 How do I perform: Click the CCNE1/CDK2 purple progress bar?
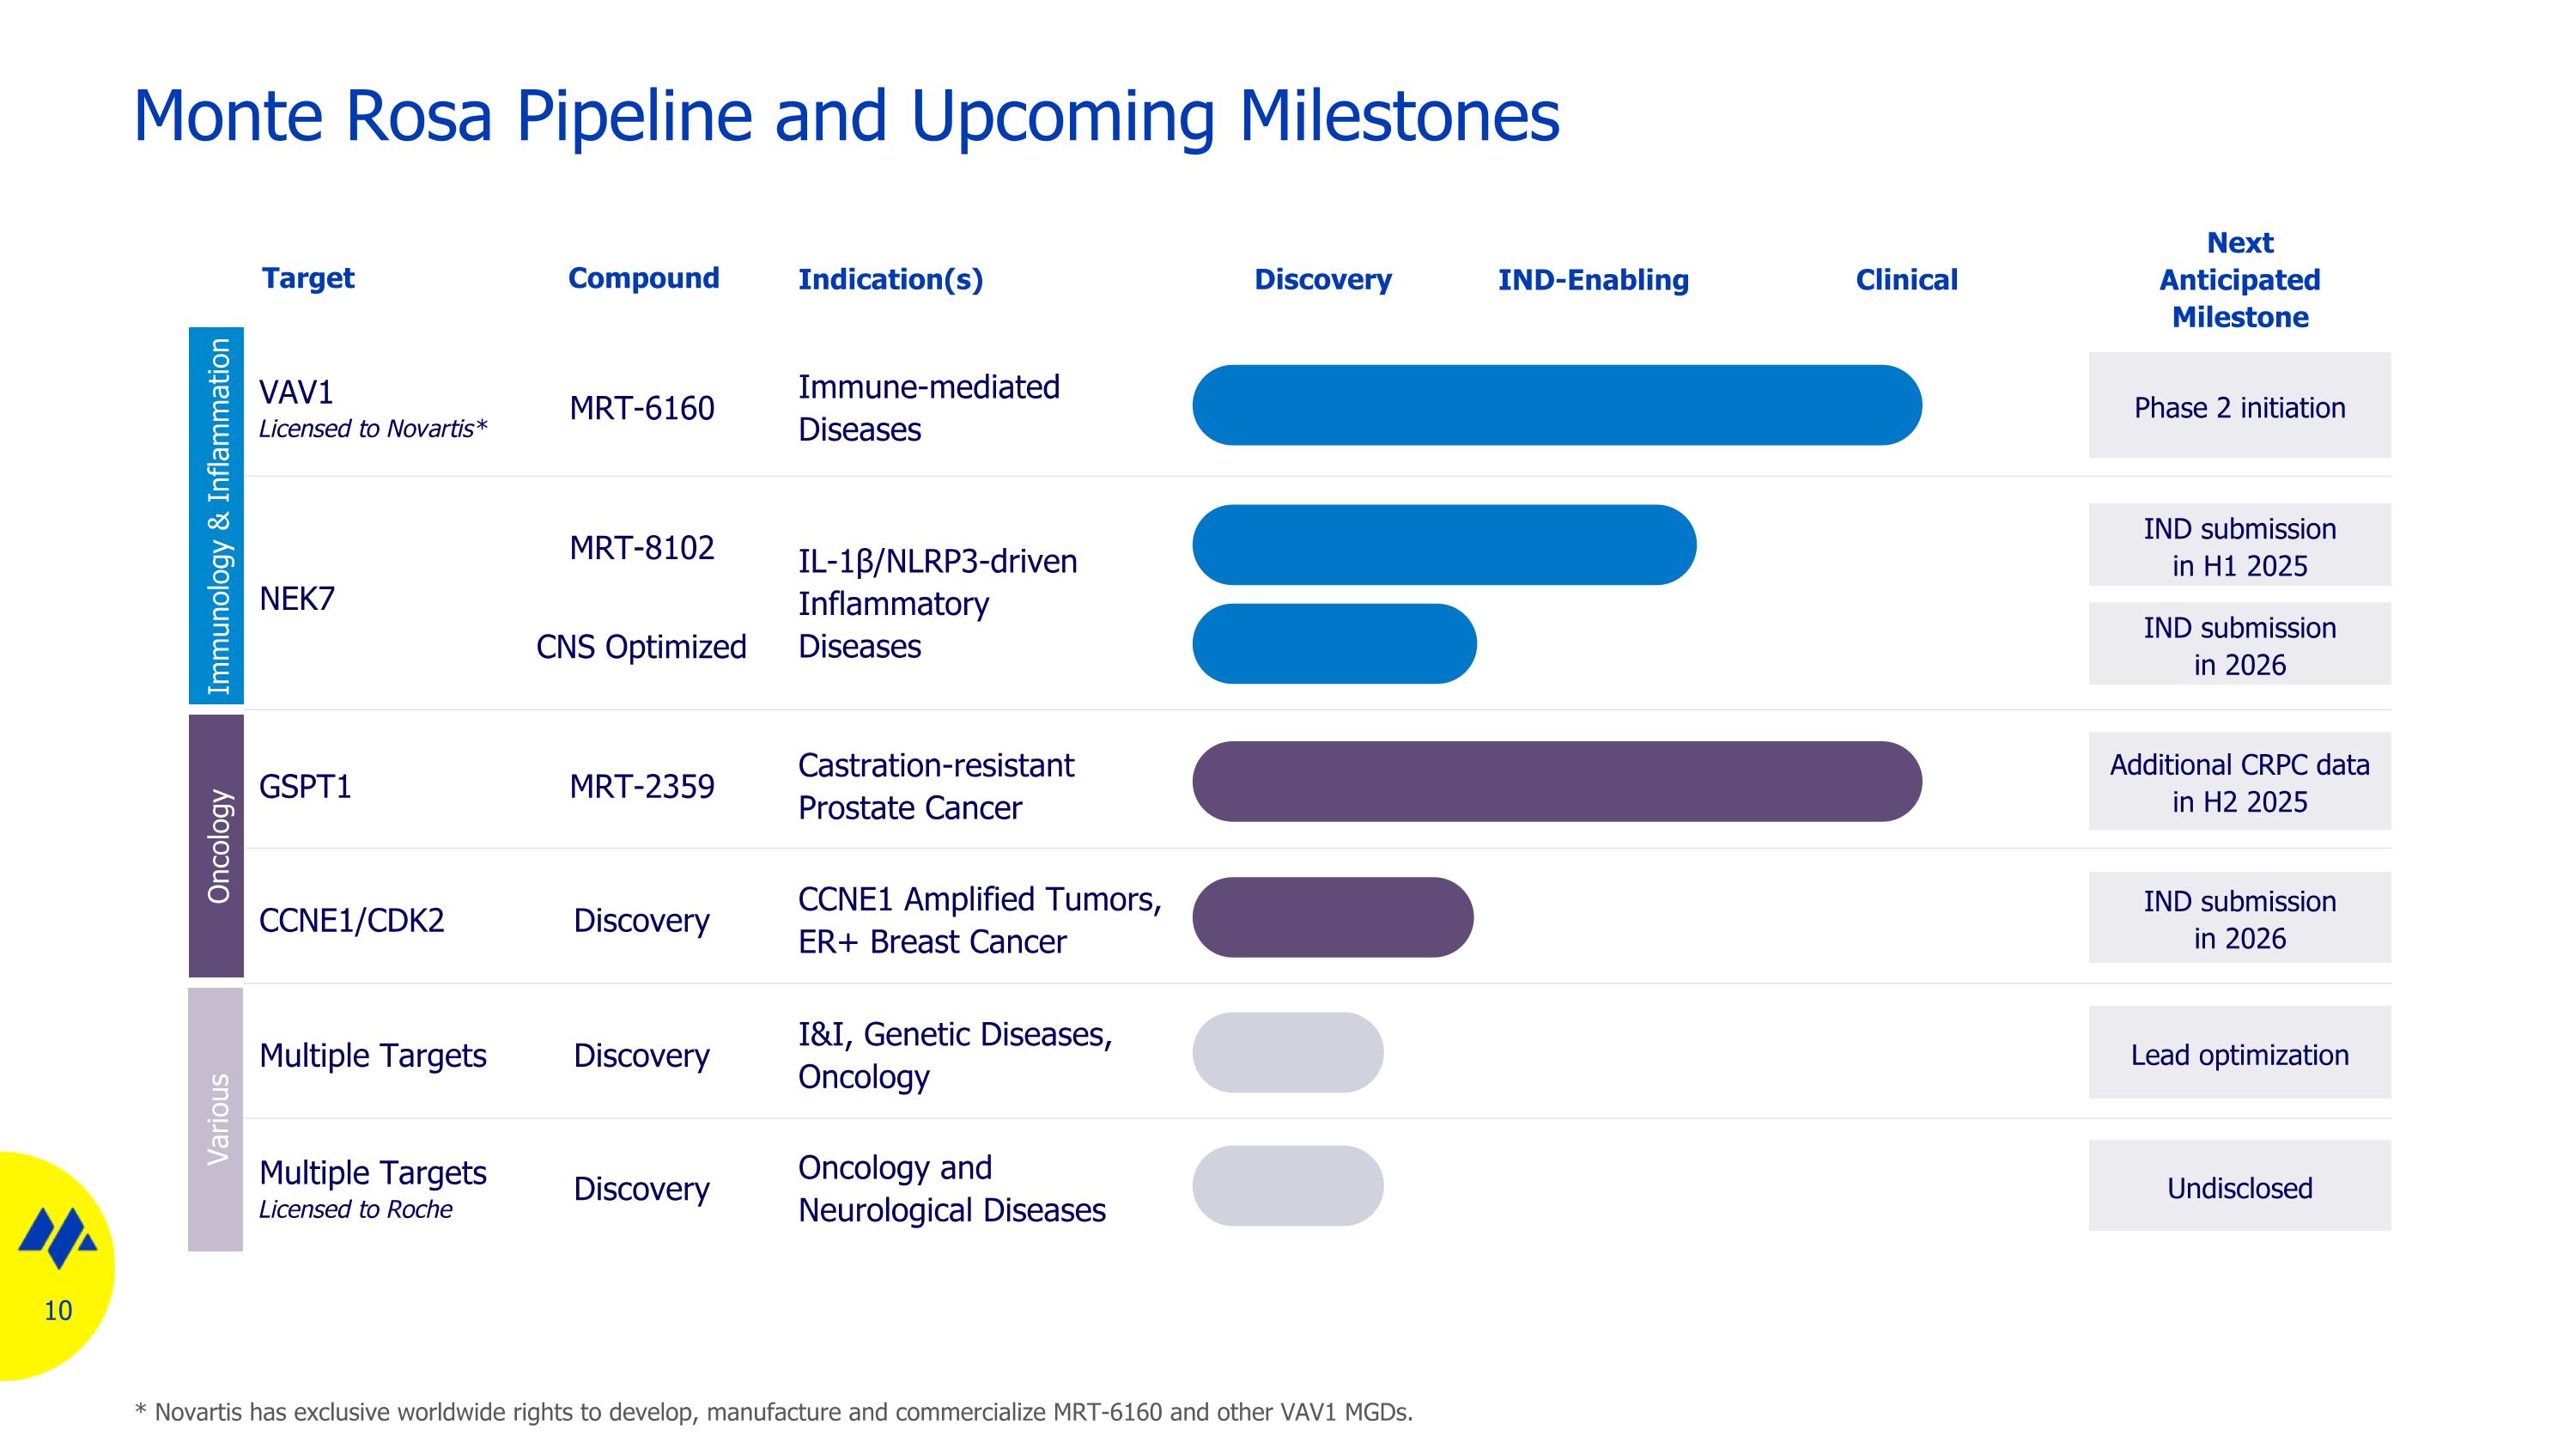pyautogui.click(x=1332, y=918)
